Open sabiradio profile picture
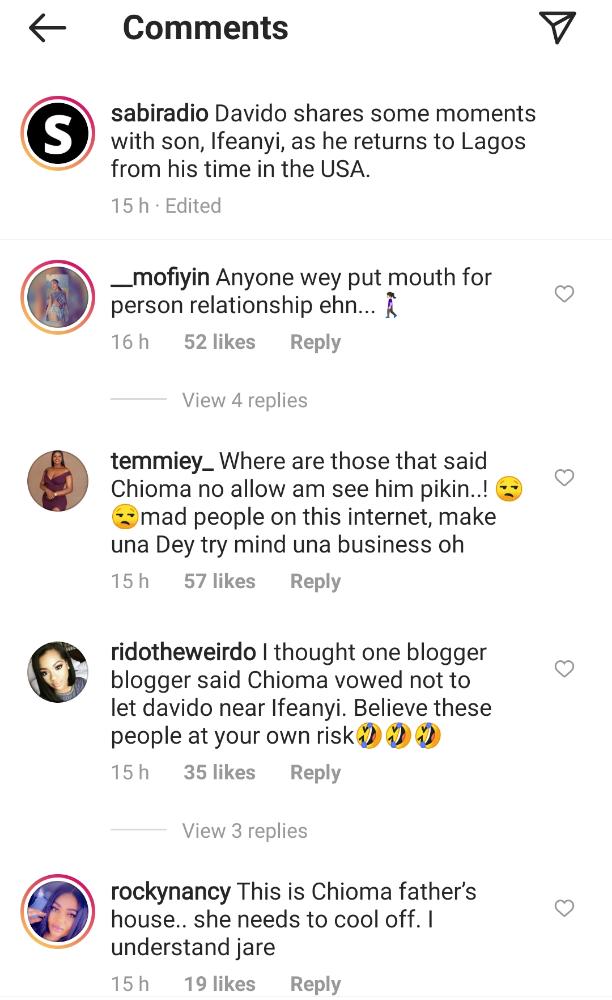This screenshot has width=612, height=1000. coord(57,133)
